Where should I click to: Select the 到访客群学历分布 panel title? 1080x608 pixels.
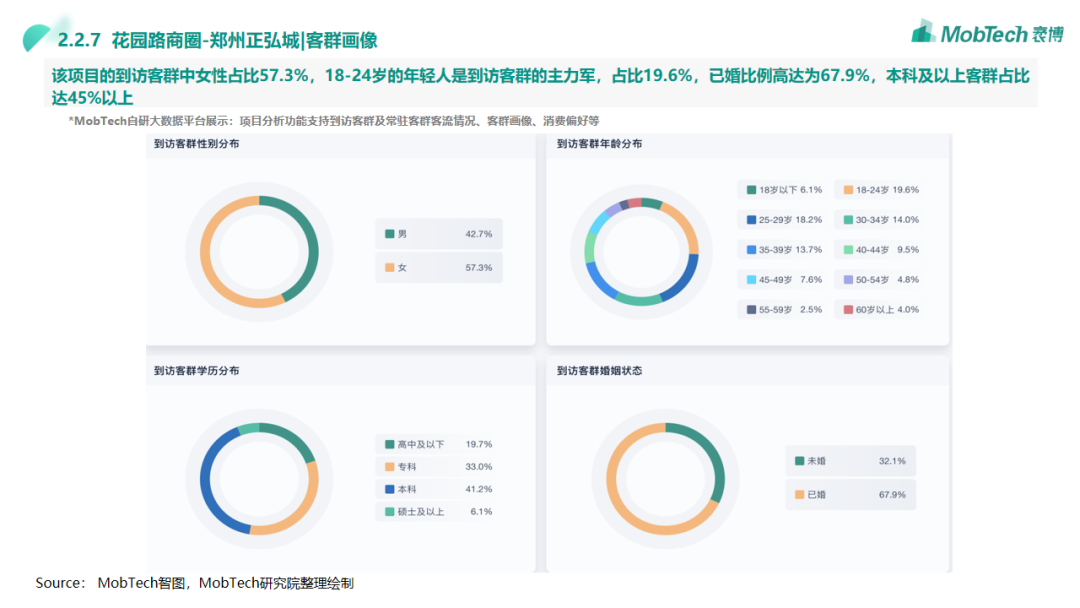197,371
